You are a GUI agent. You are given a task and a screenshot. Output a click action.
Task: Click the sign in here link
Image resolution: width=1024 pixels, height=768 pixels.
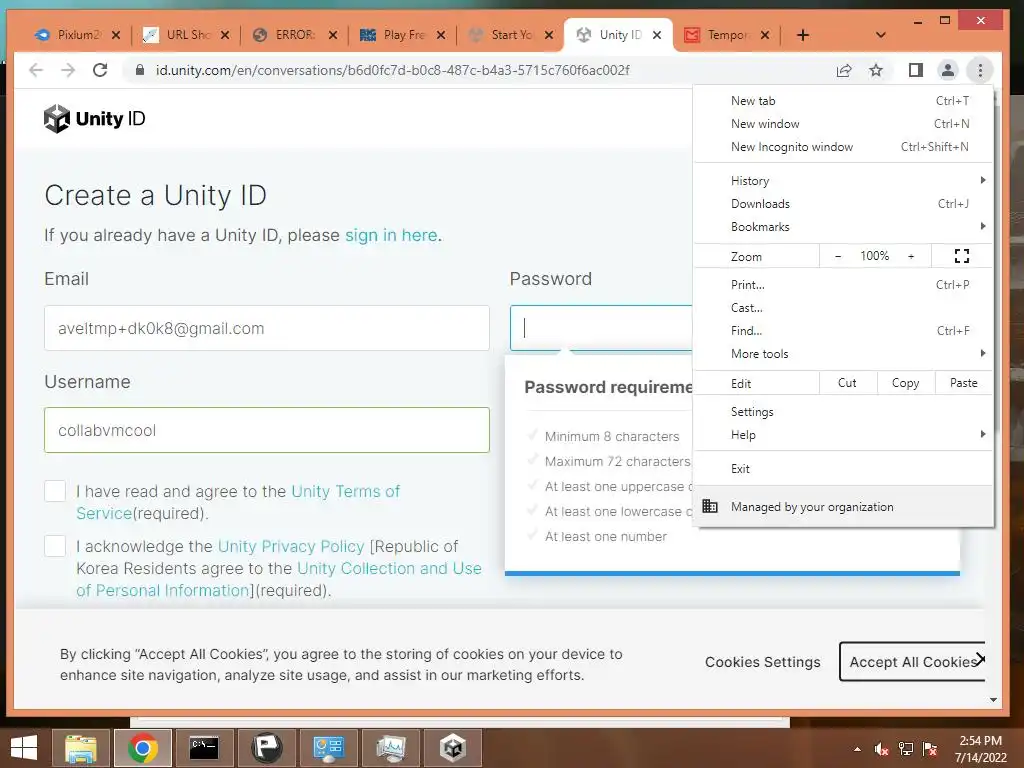tap(391, 235)
